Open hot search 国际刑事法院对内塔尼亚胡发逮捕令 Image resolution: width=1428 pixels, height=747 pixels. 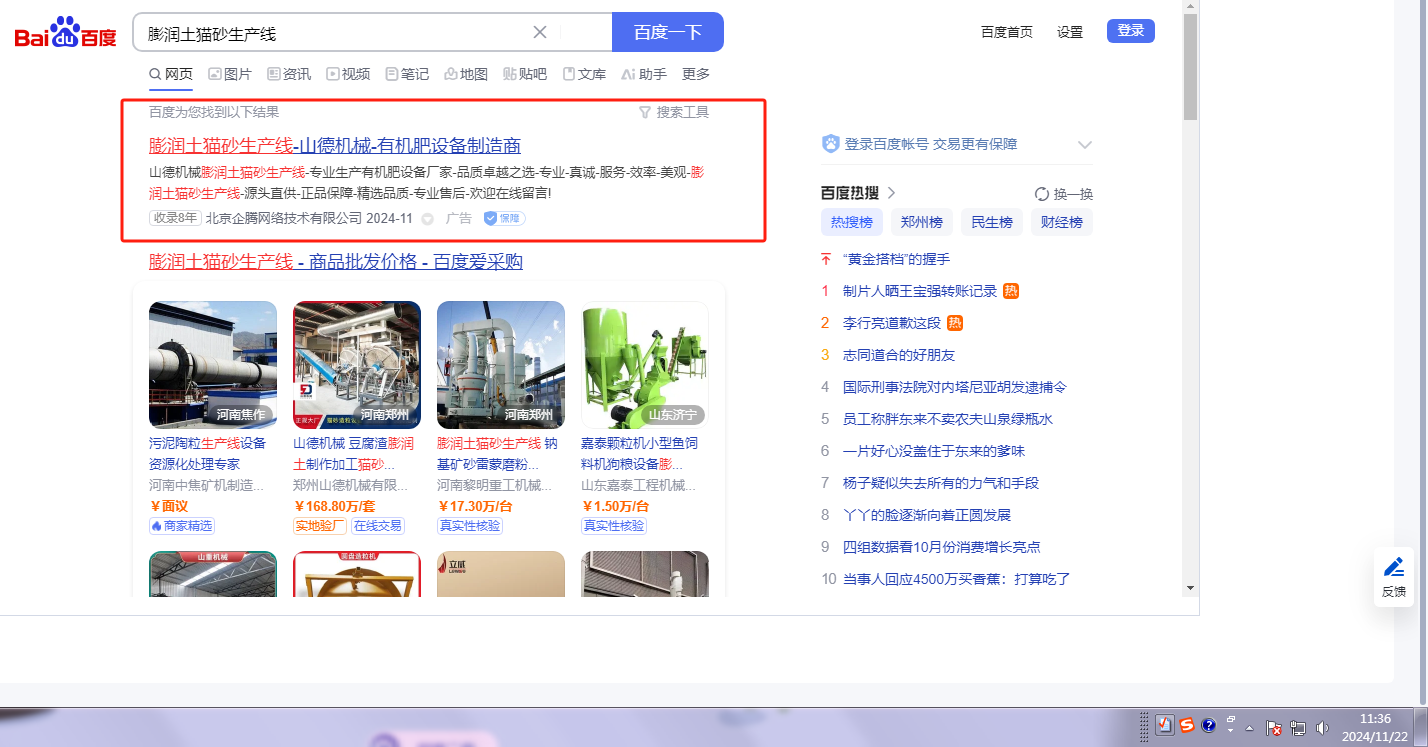pyautogui.click(x=955, y=387)
